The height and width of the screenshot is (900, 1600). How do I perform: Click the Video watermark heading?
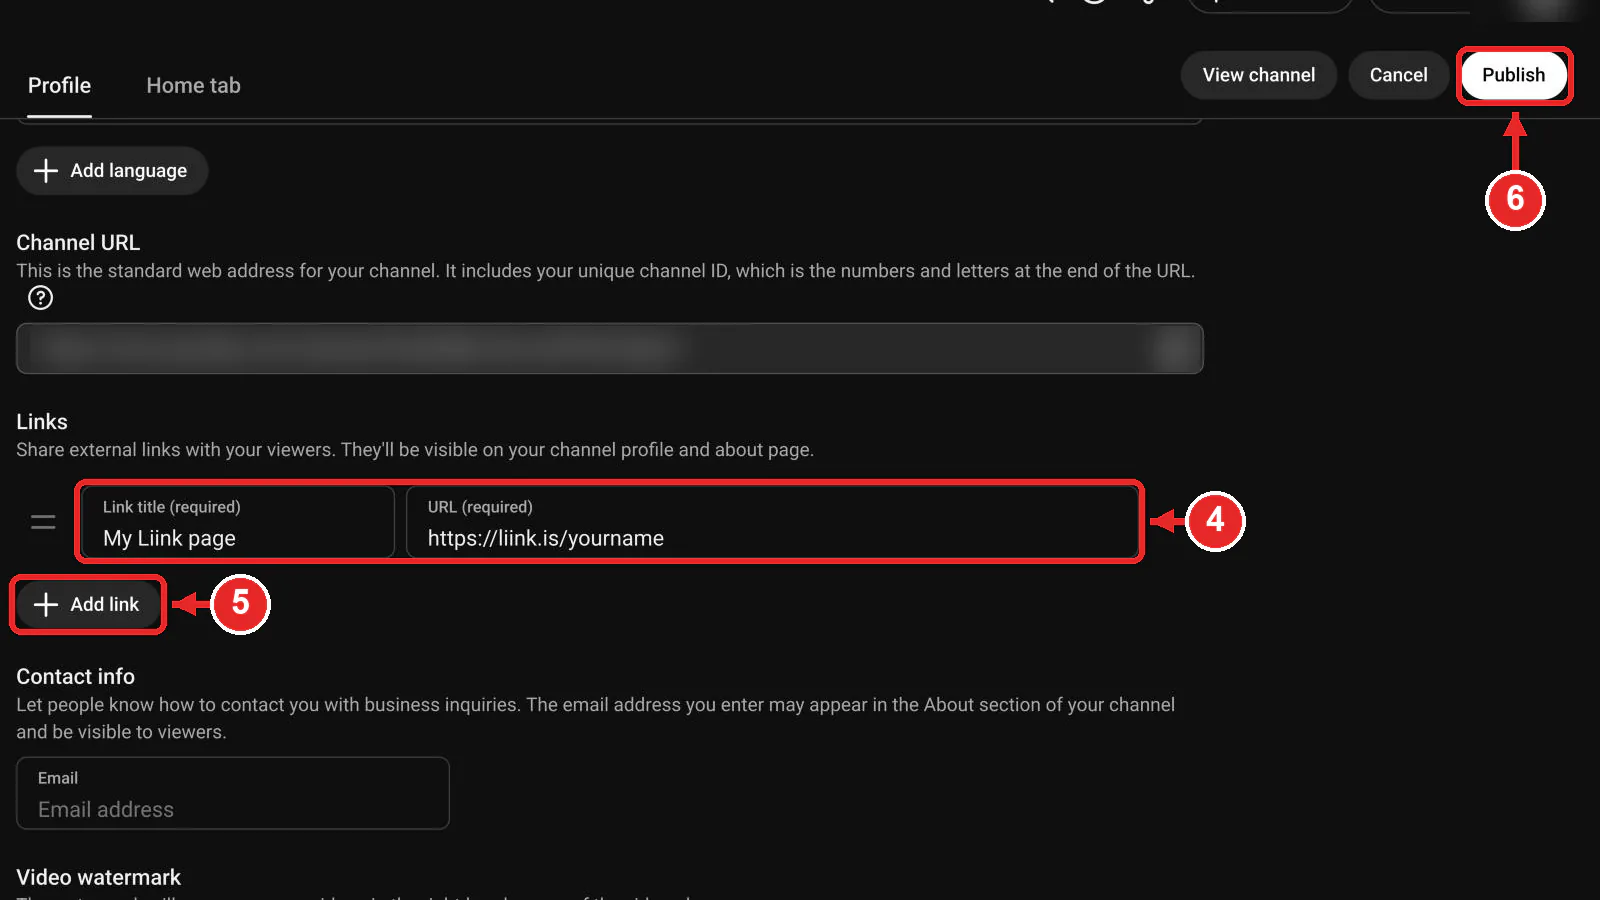pyautogui.click(x=99, y=878)
